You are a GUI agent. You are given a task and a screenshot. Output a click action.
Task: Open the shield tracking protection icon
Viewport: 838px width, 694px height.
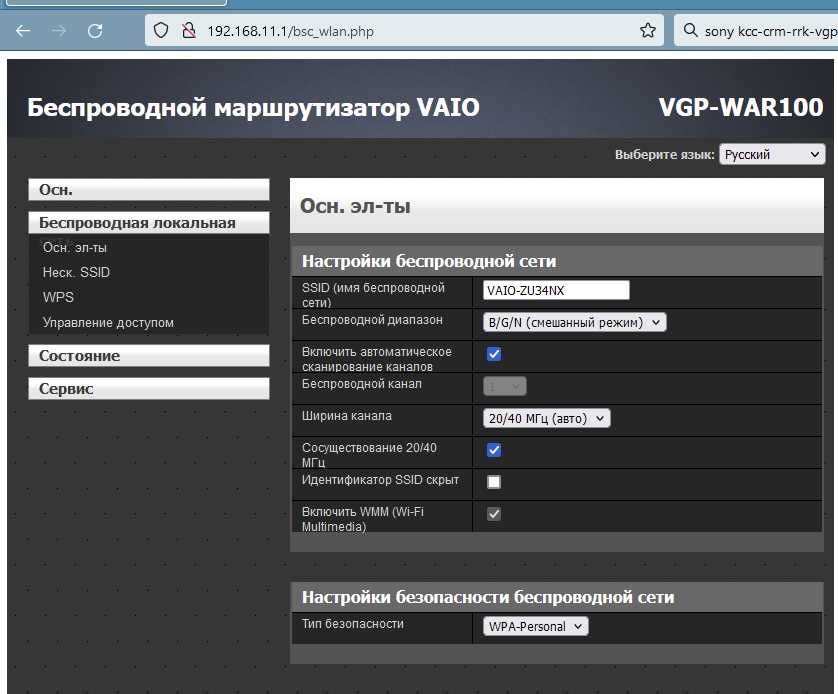coord(161,30)
